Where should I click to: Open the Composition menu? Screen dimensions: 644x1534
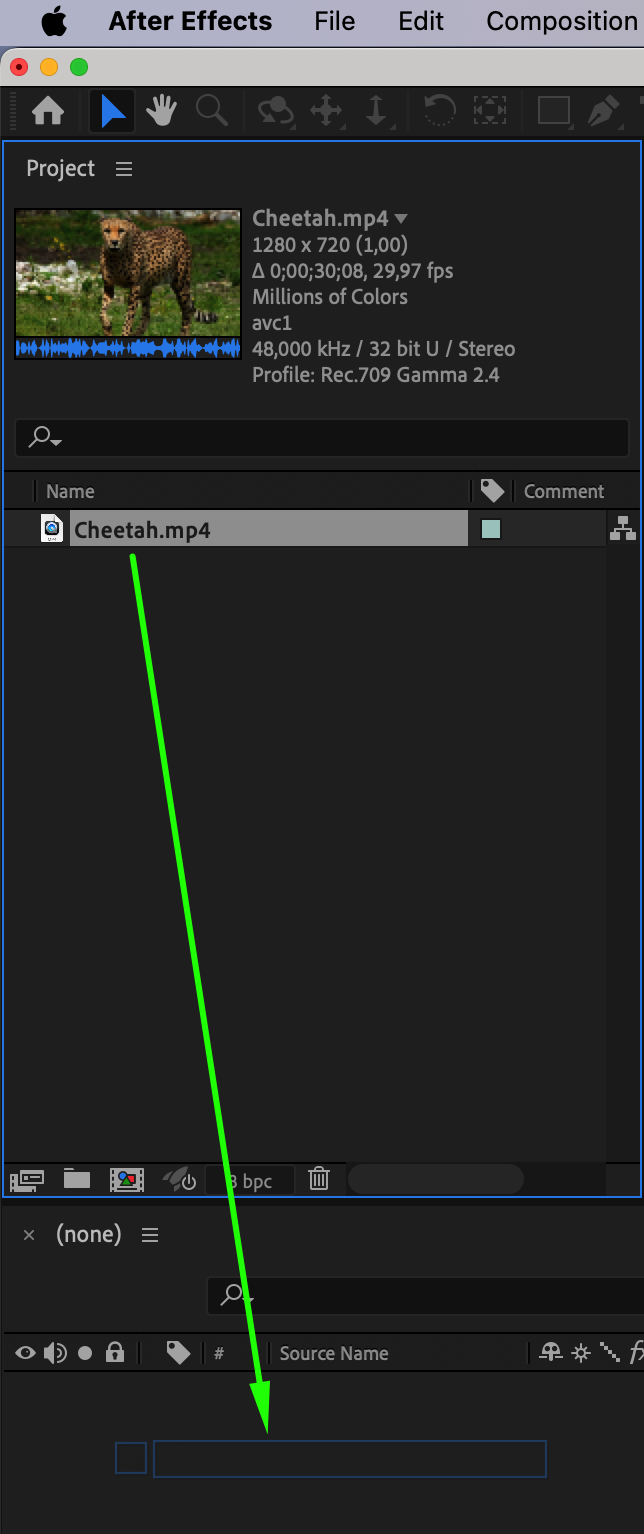click(x=561, y=21)
